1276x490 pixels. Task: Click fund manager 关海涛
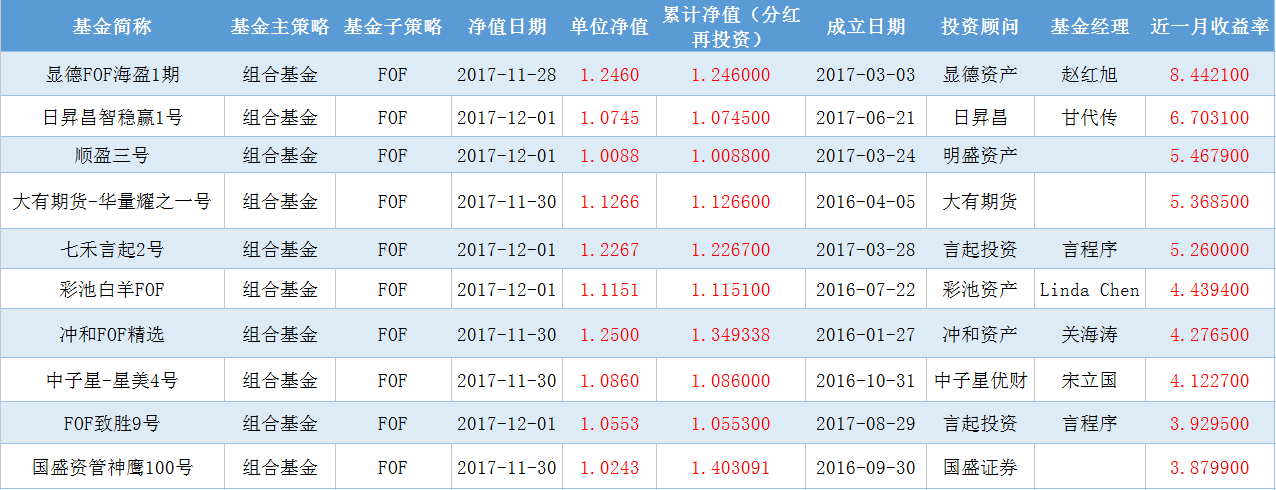[x=1090, y=335]
